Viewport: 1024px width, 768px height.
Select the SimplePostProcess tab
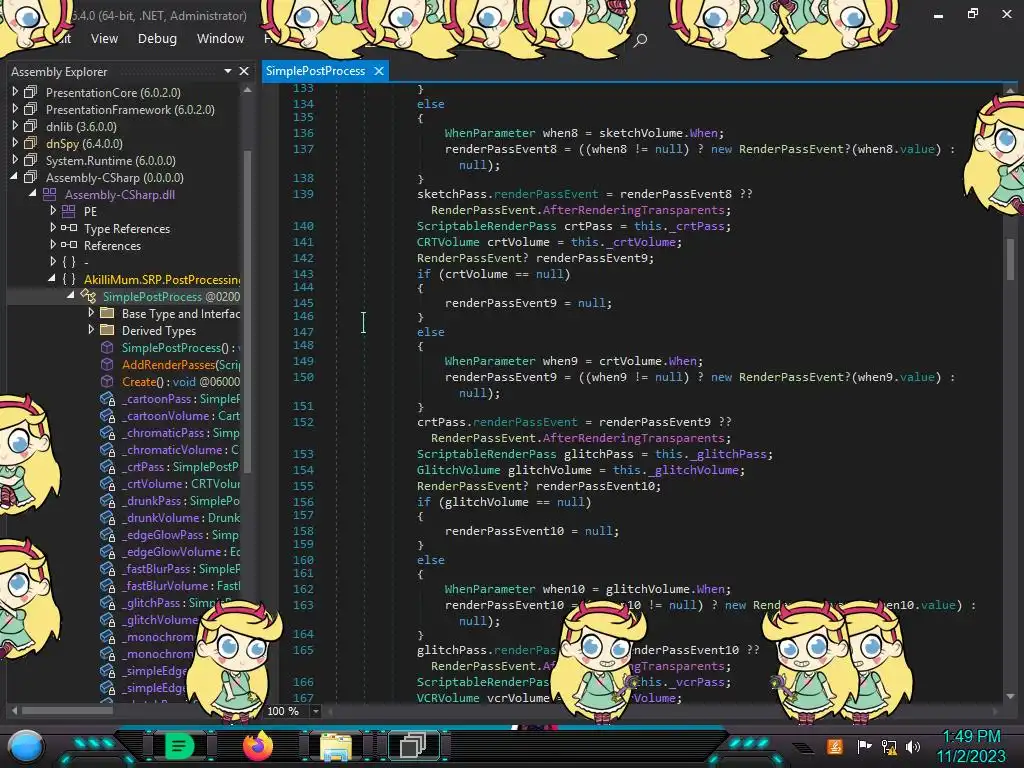click(x=315, y=71)
